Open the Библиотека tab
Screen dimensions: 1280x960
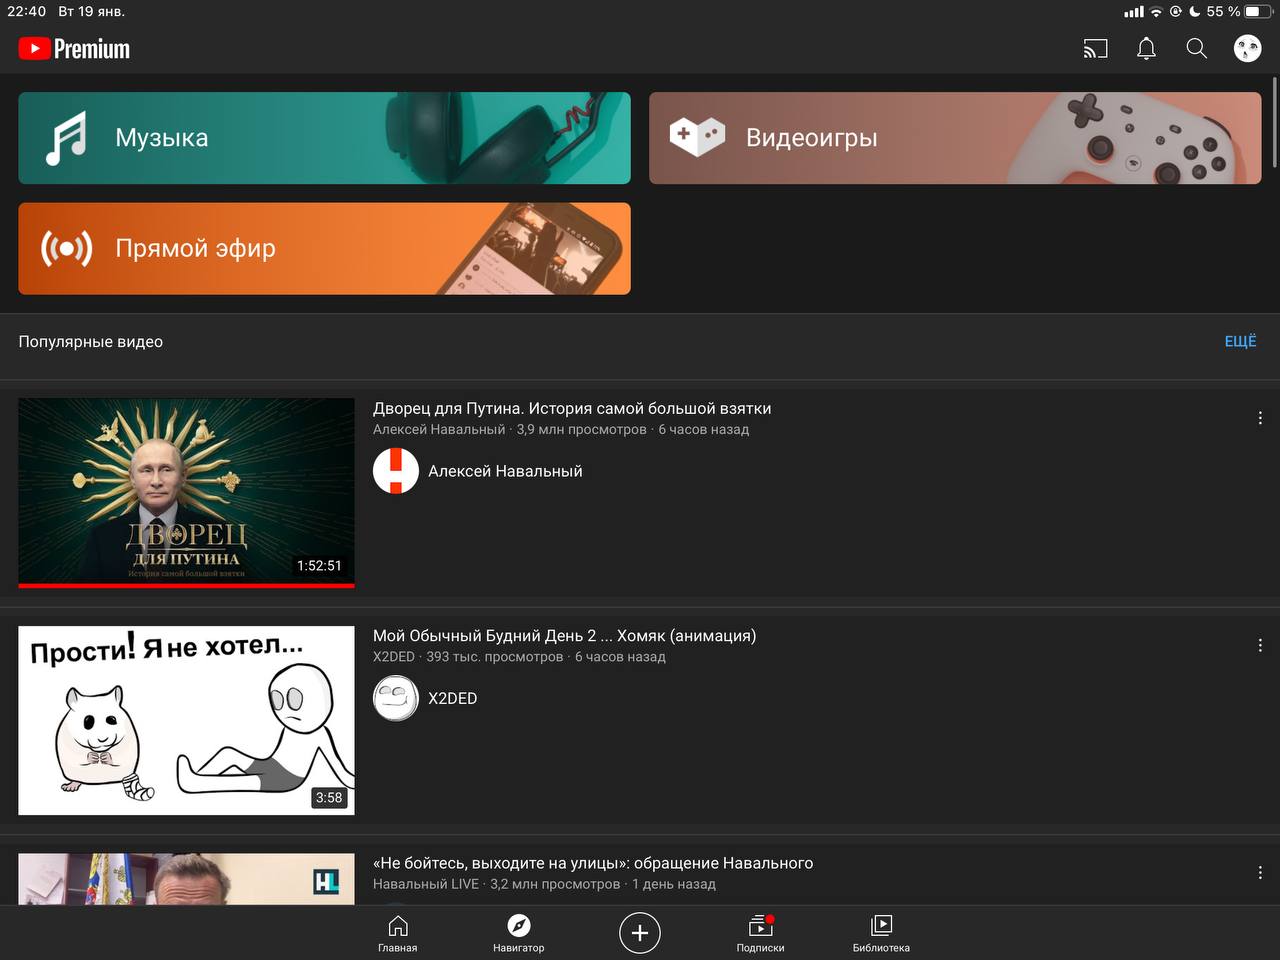tap(881, 933)
